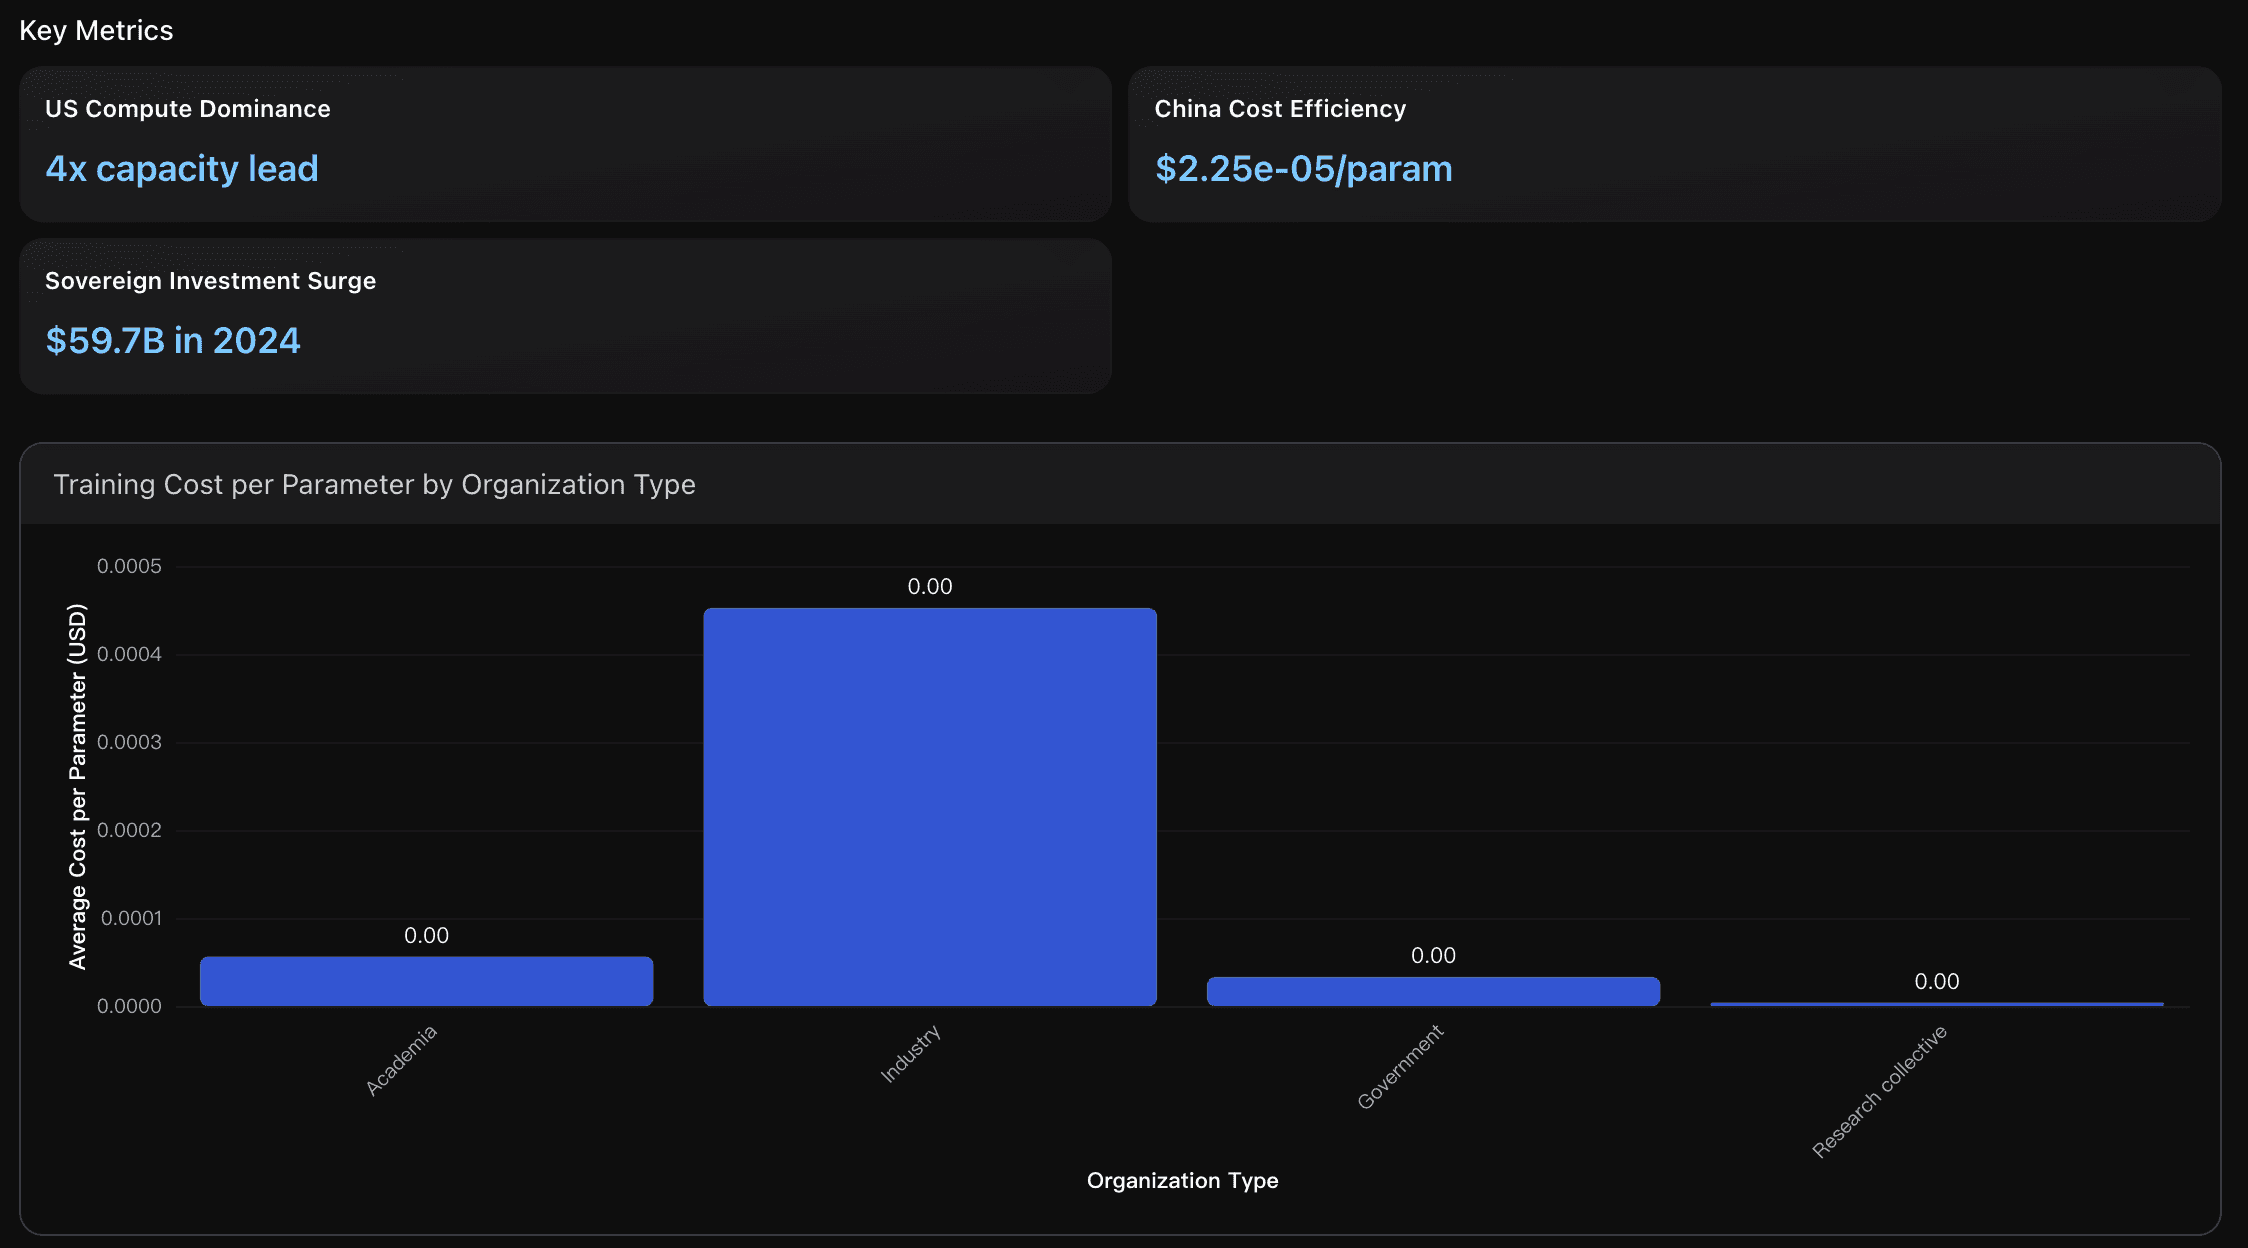Click the value label above Industry bar
The image size is (2248, 1248).
pos(929,587)
